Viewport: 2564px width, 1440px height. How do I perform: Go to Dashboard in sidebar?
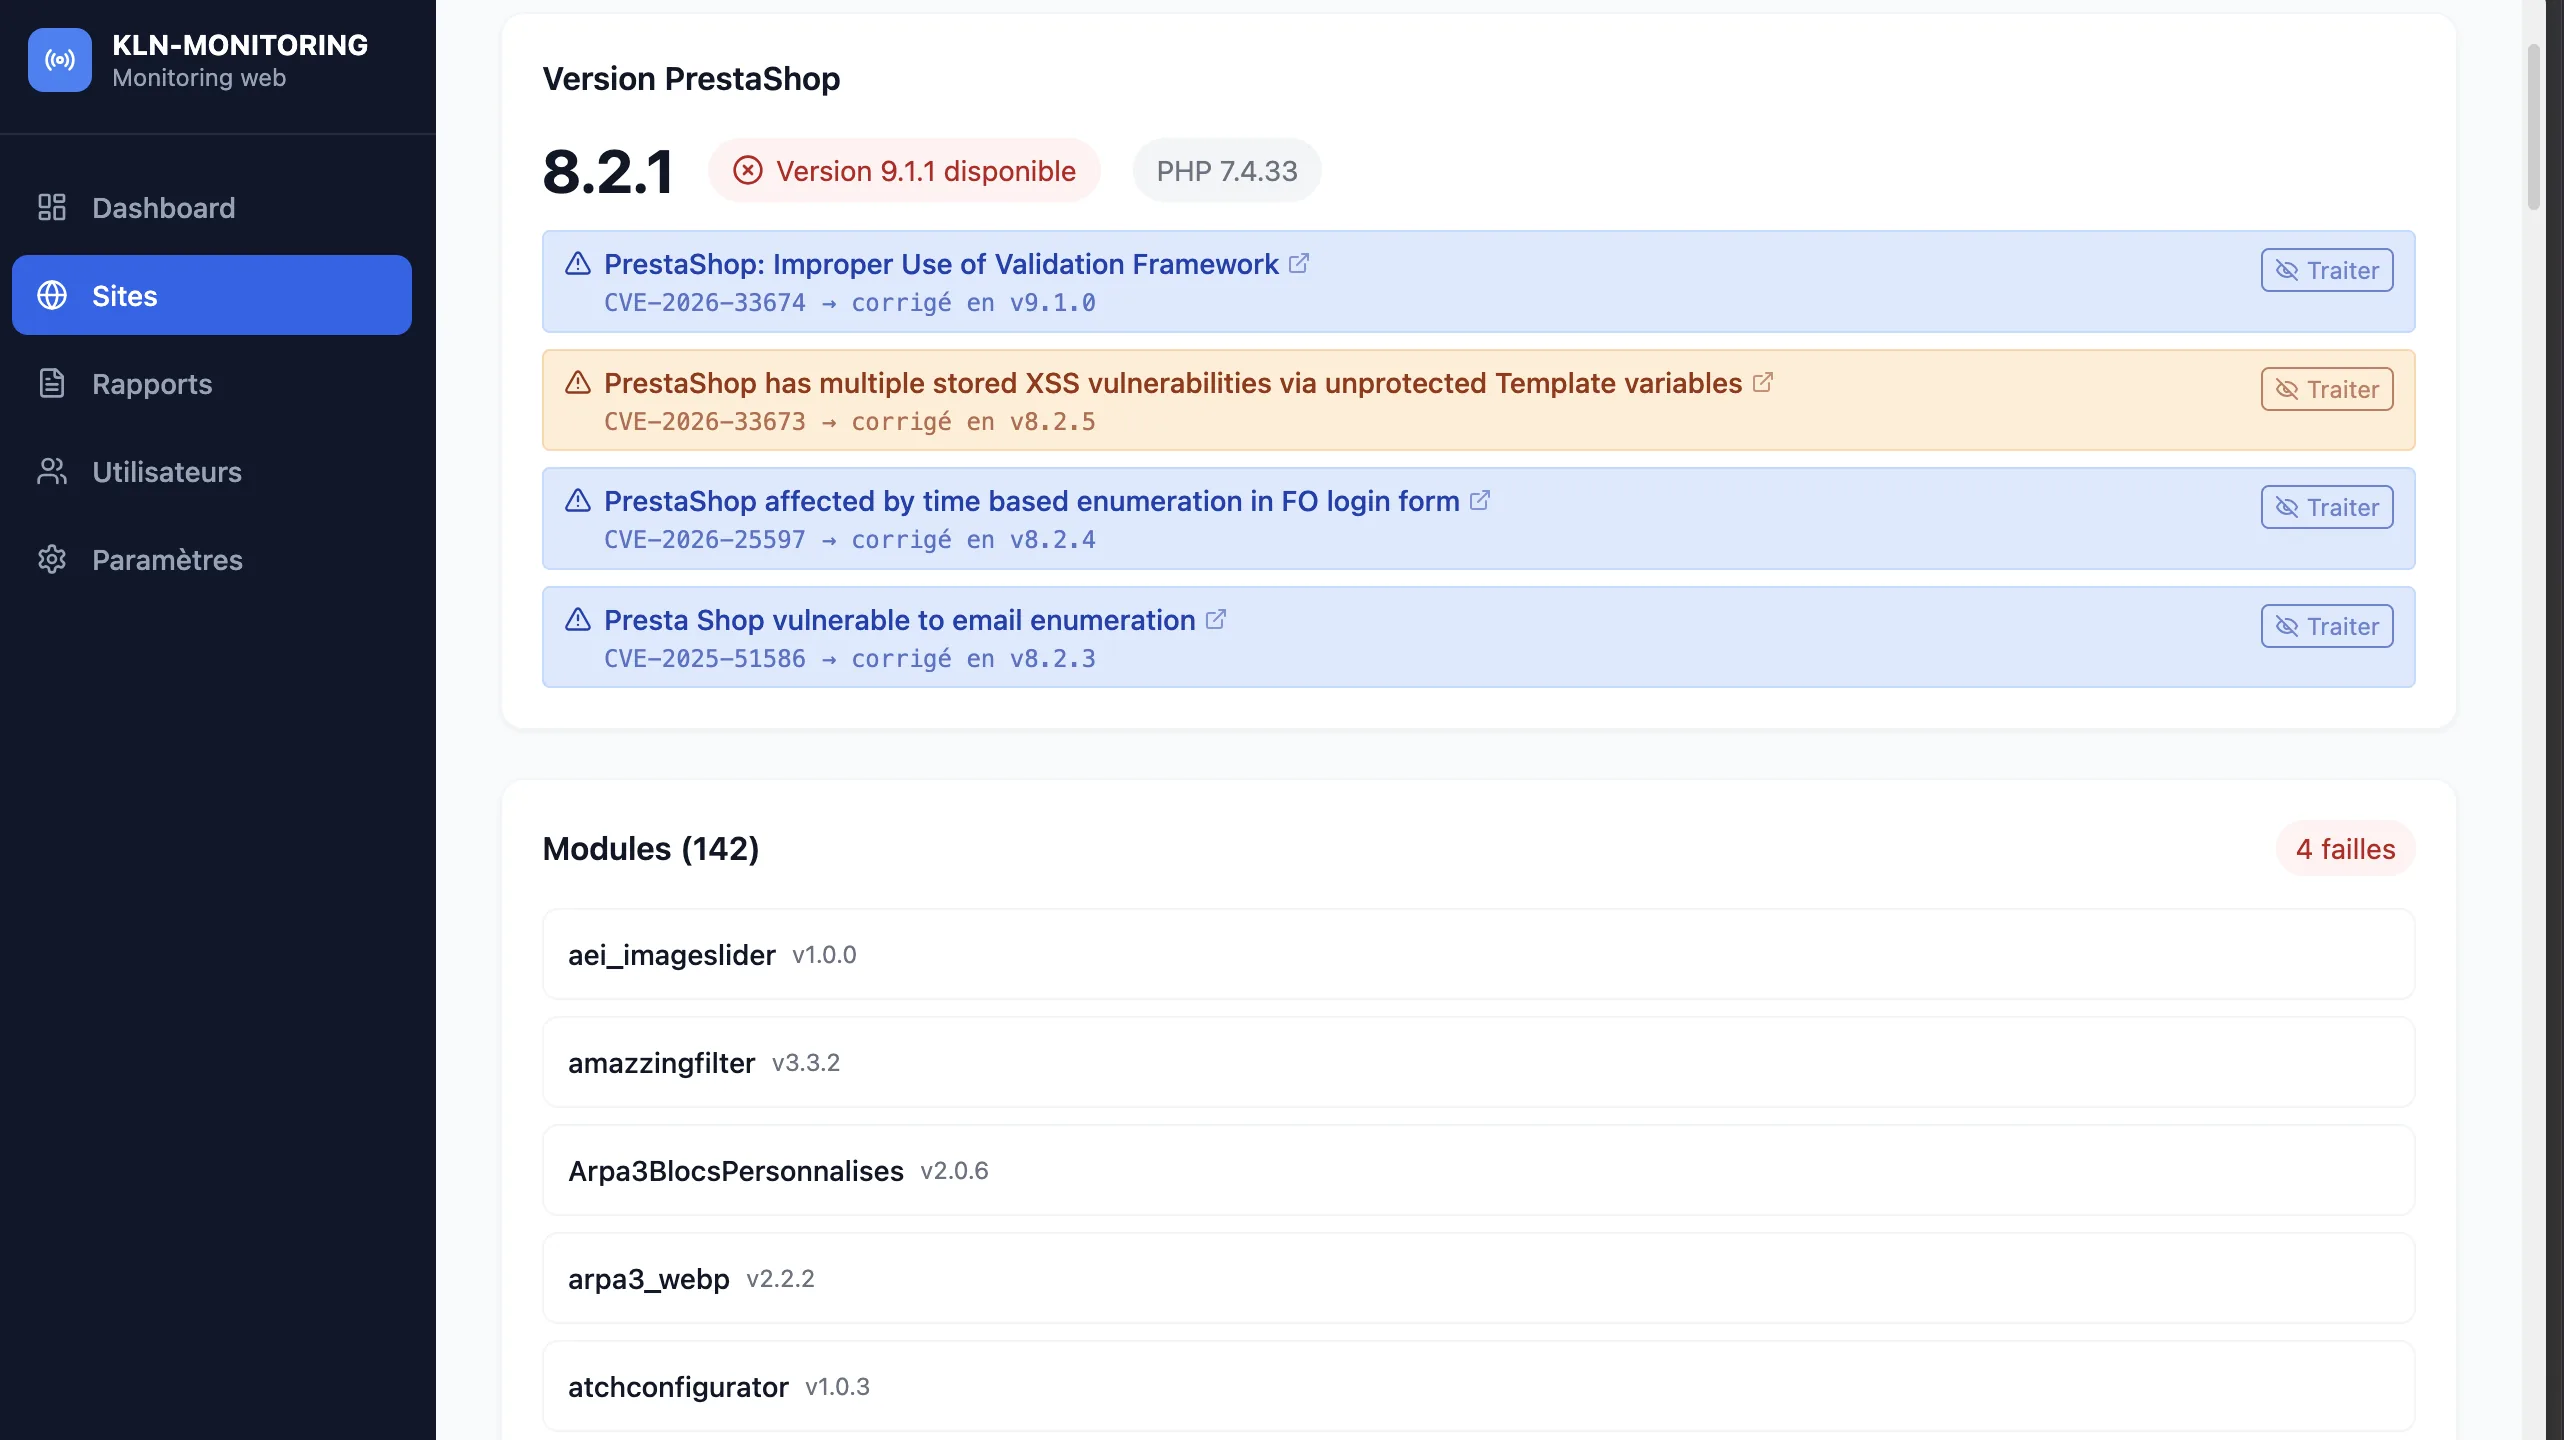point(212,207)
